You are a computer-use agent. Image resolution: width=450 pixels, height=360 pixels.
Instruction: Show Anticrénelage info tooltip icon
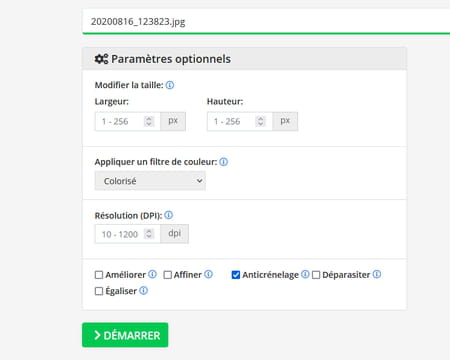point(305,274)
